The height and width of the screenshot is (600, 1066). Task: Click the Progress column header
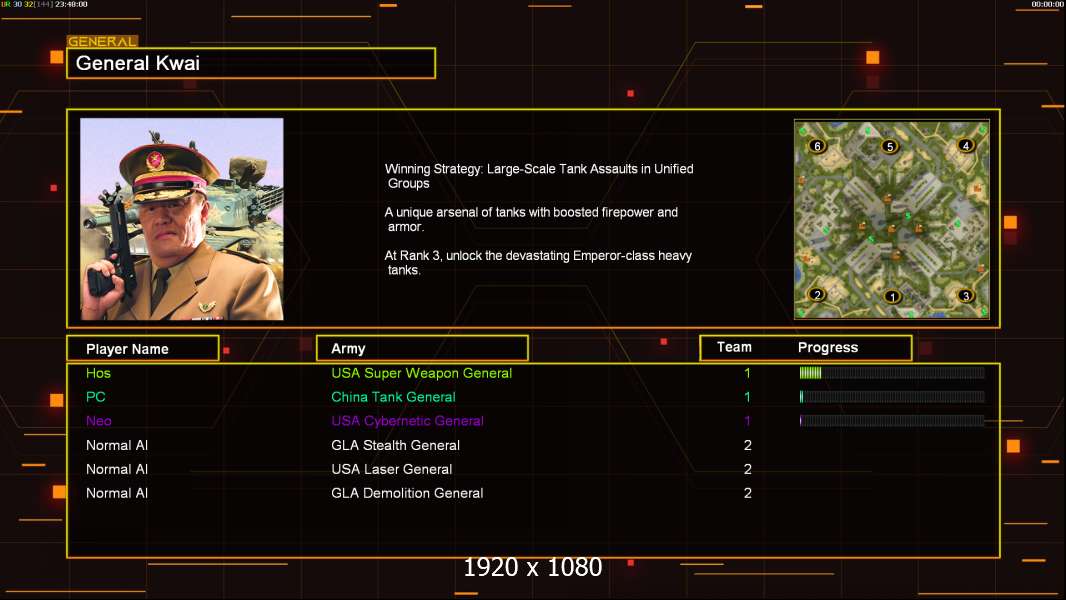click(x=827, y=347)
